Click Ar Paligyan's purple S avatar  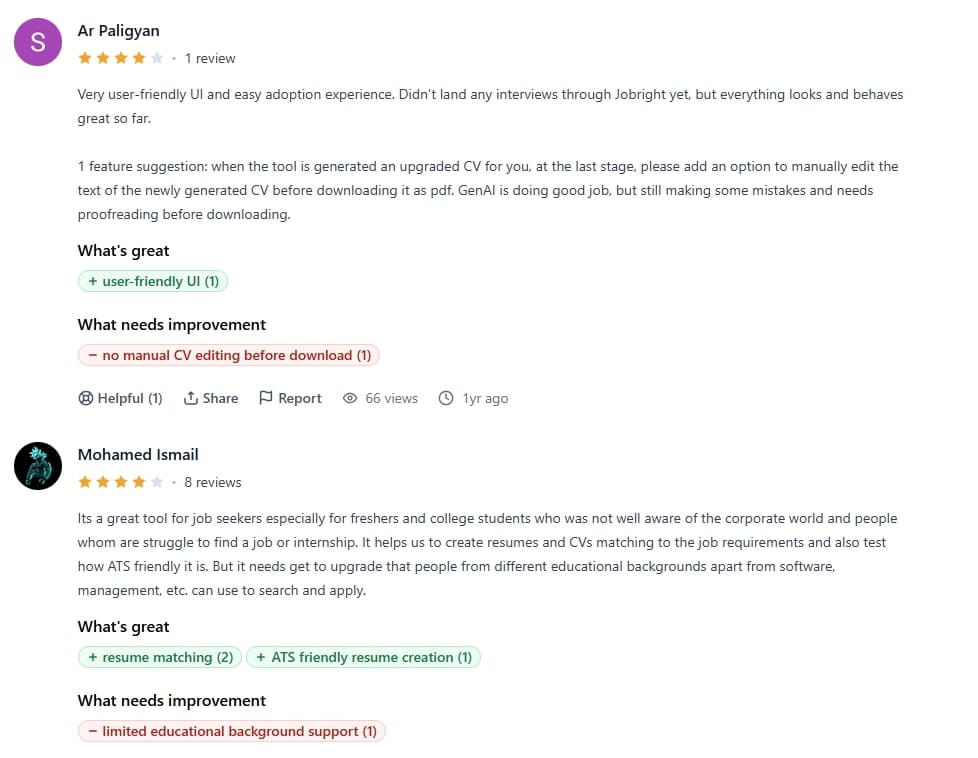coord(38,42)
